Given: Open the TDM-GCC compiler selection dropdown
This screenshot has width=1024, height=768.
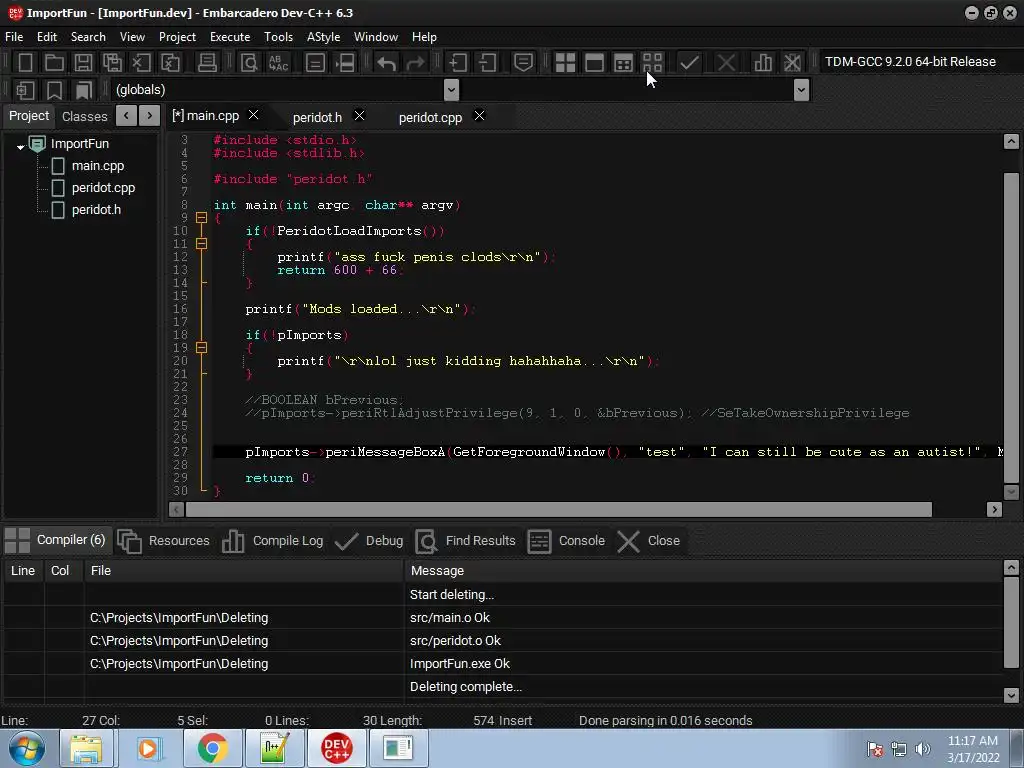Looking at the screenshot, I should pyautogui.click(x=910, y=61).
